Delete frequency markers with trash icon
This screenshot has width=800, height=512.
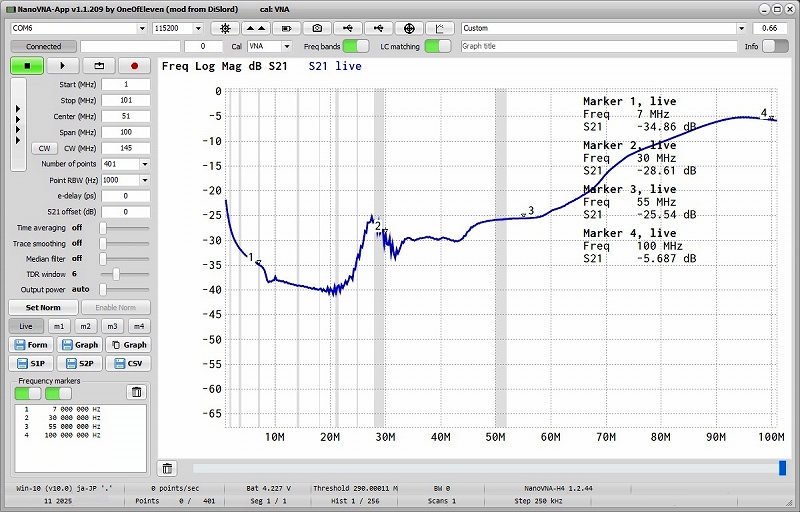(x=137, y=392)
